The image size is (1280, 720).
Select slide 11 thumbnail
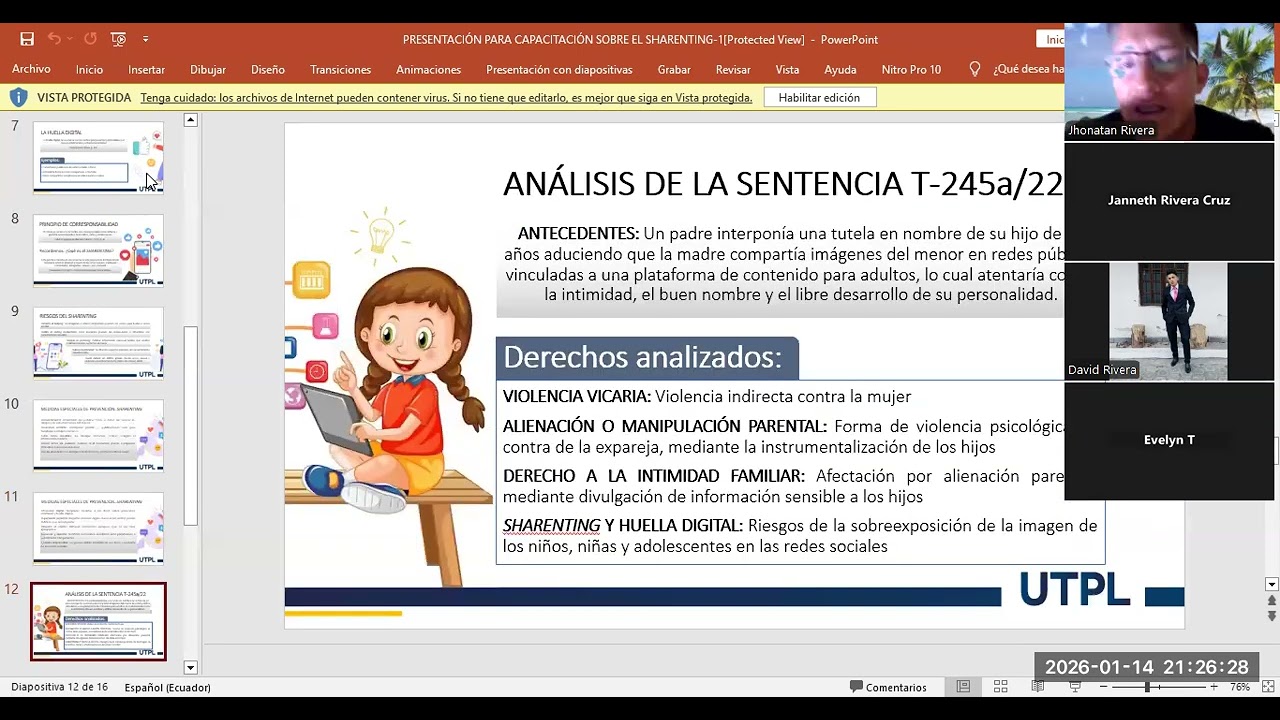point(98,528)
